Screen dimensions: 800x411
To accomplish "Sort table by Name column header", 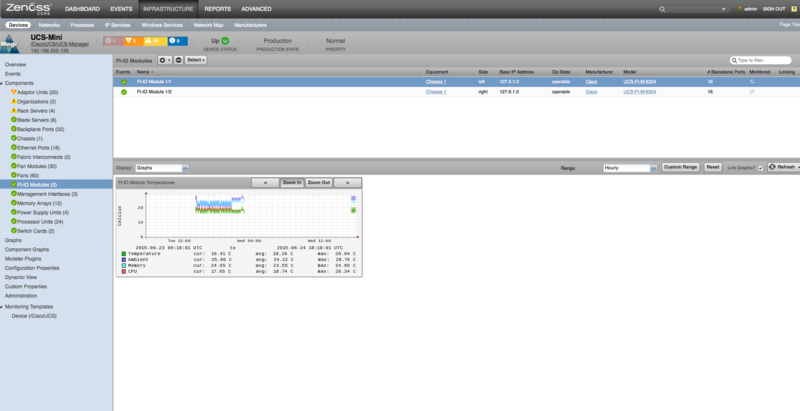I will 144,72.
